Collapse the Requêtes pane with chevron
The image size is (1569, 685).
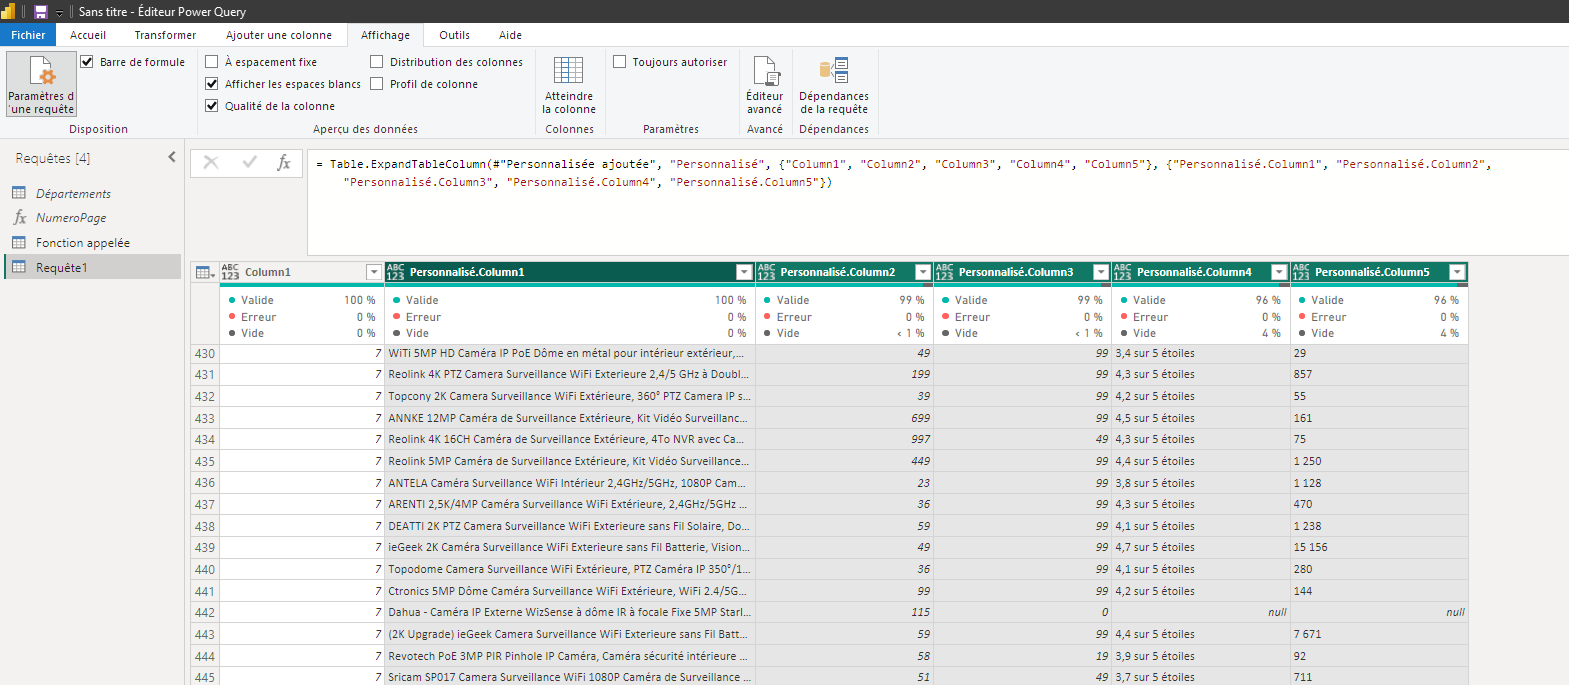click(x=172, y=157)
